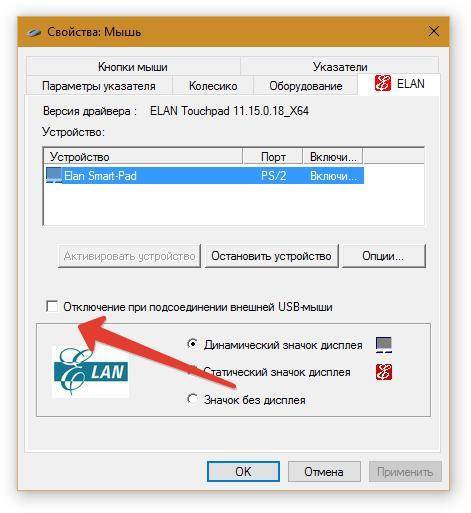Select Значок без дисплея radio option
This screenshot has height=513, width=471.
pyautogui.click(x=192, y=399)
